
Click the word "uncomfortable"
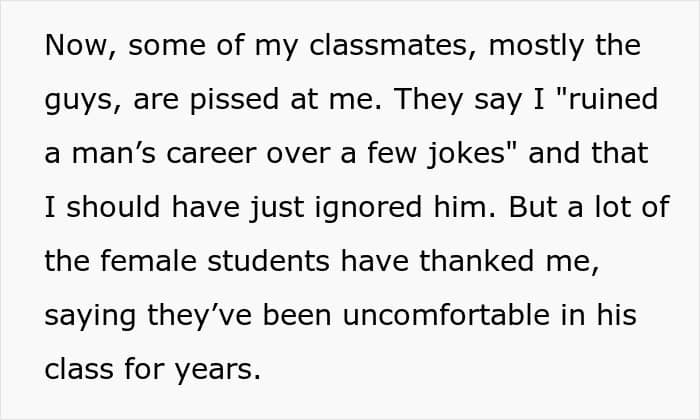point(446,315)
